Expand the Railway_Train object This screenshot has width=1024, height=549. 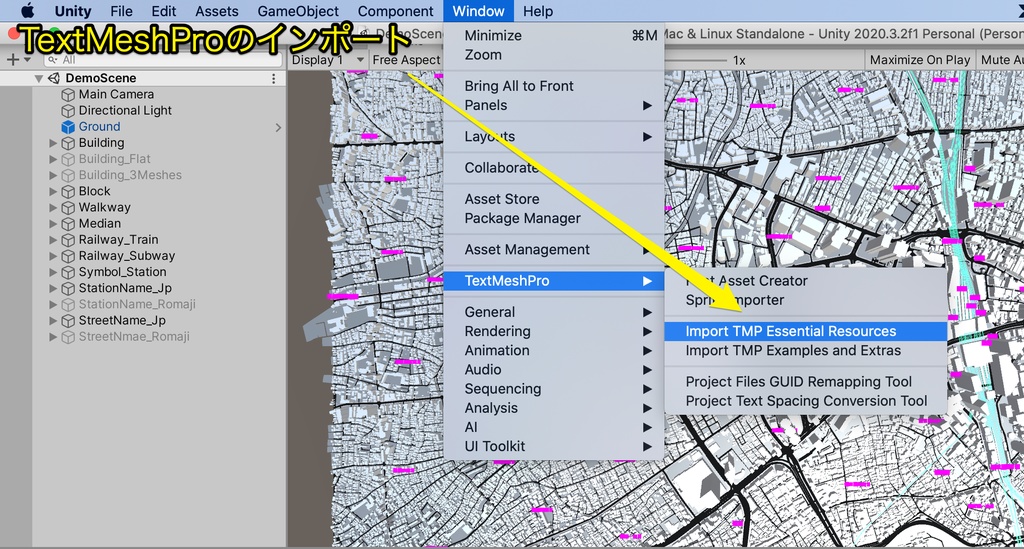coord(53,240)
